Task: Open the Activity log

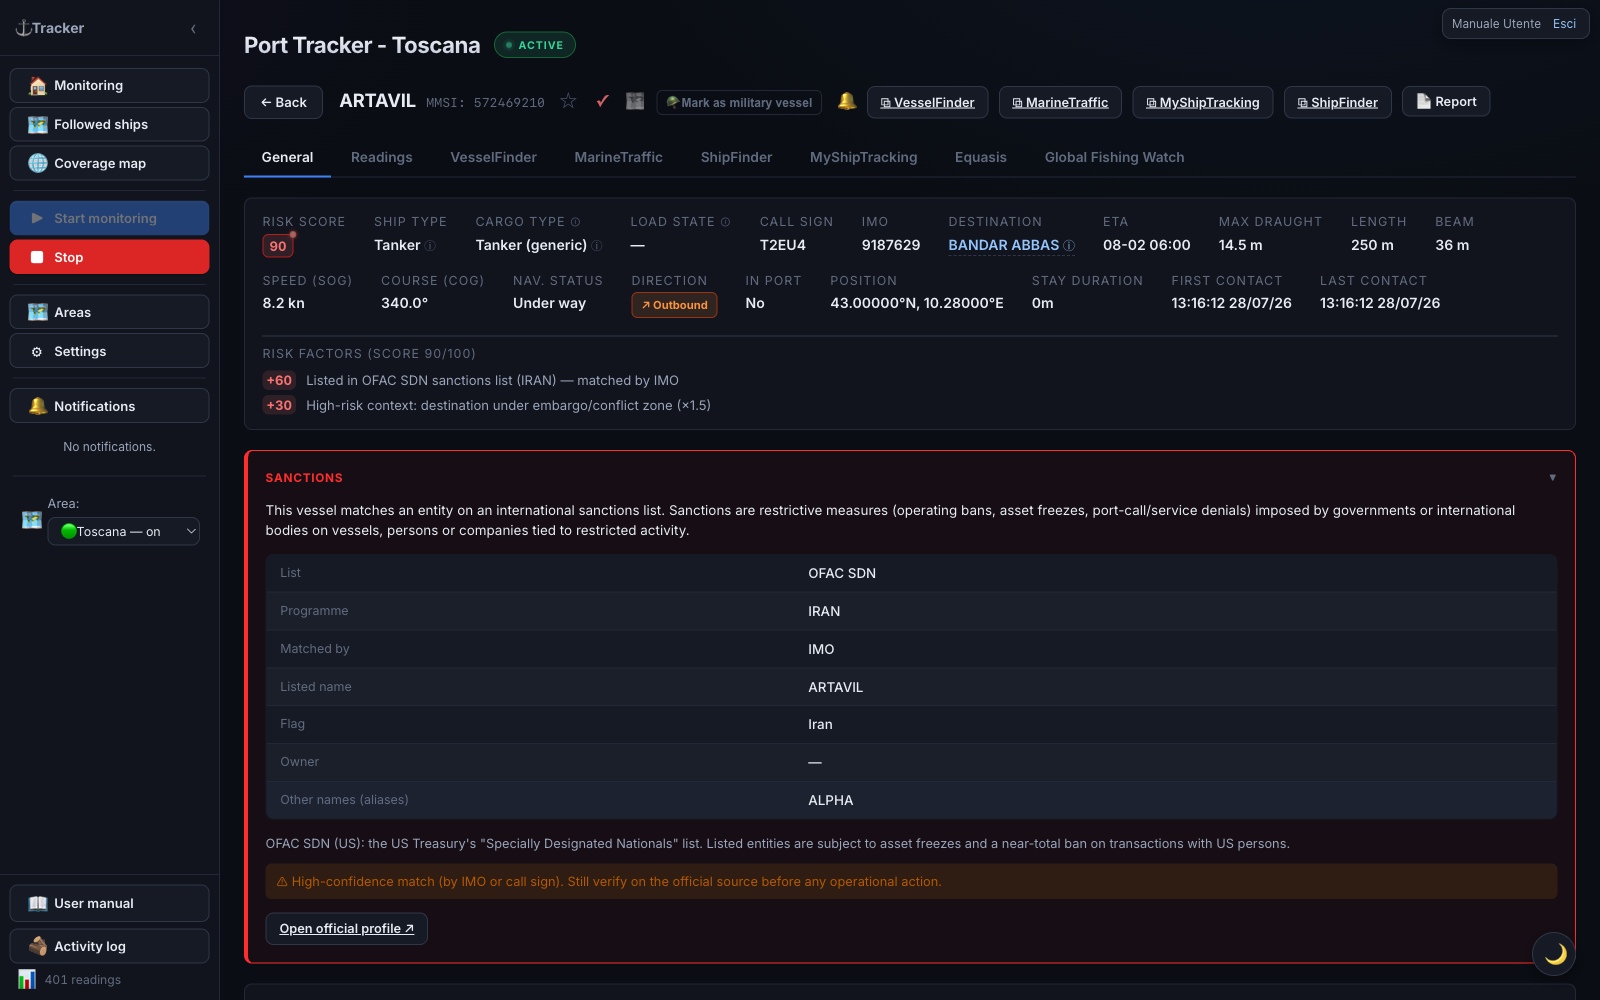Action: 109,946
